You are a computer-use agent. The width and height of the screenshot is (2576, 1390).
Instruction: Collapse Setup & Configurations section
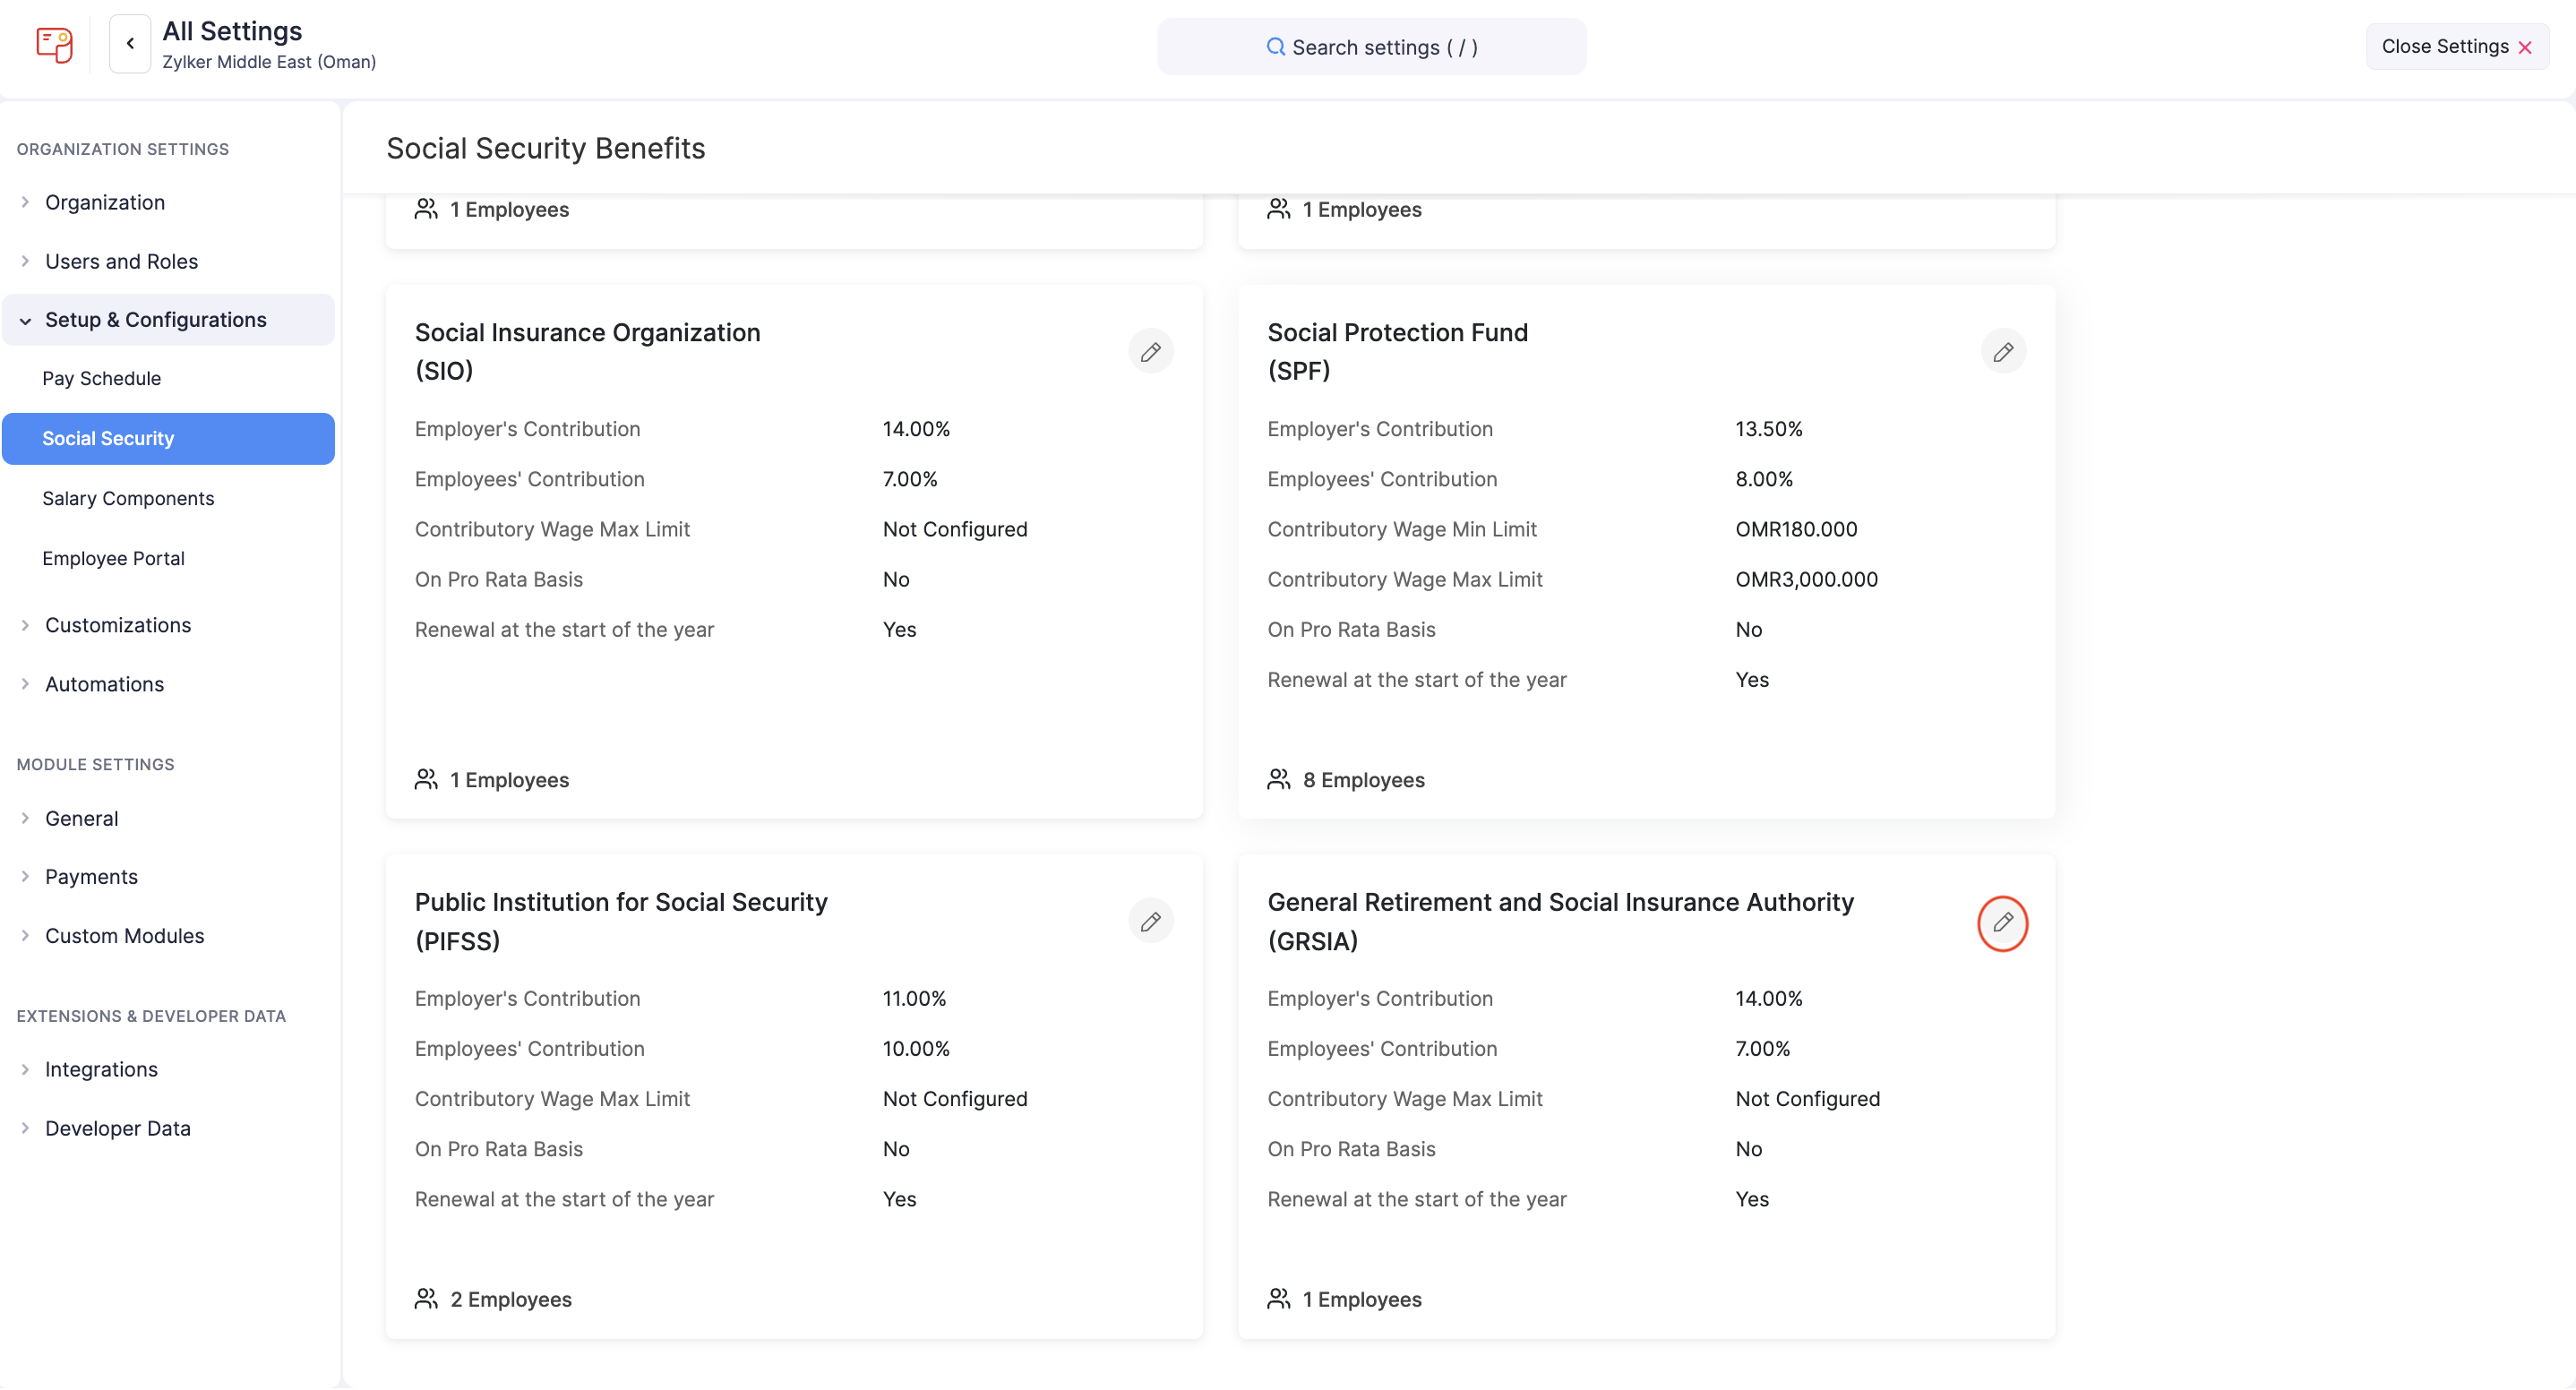click(x=155, y=320)
